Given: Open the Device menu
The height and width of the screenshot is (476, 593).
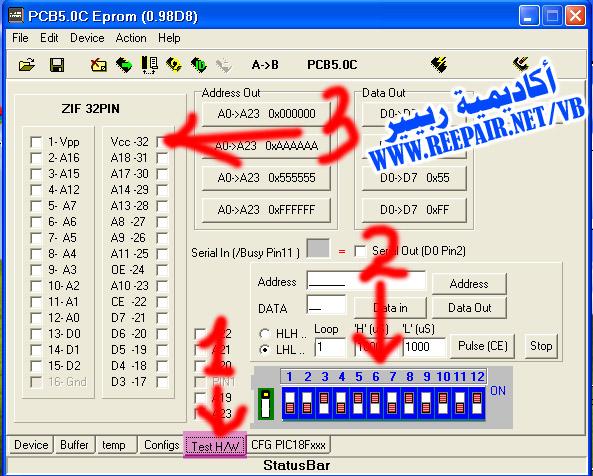Looking at the screenshot, I should 87,38.
